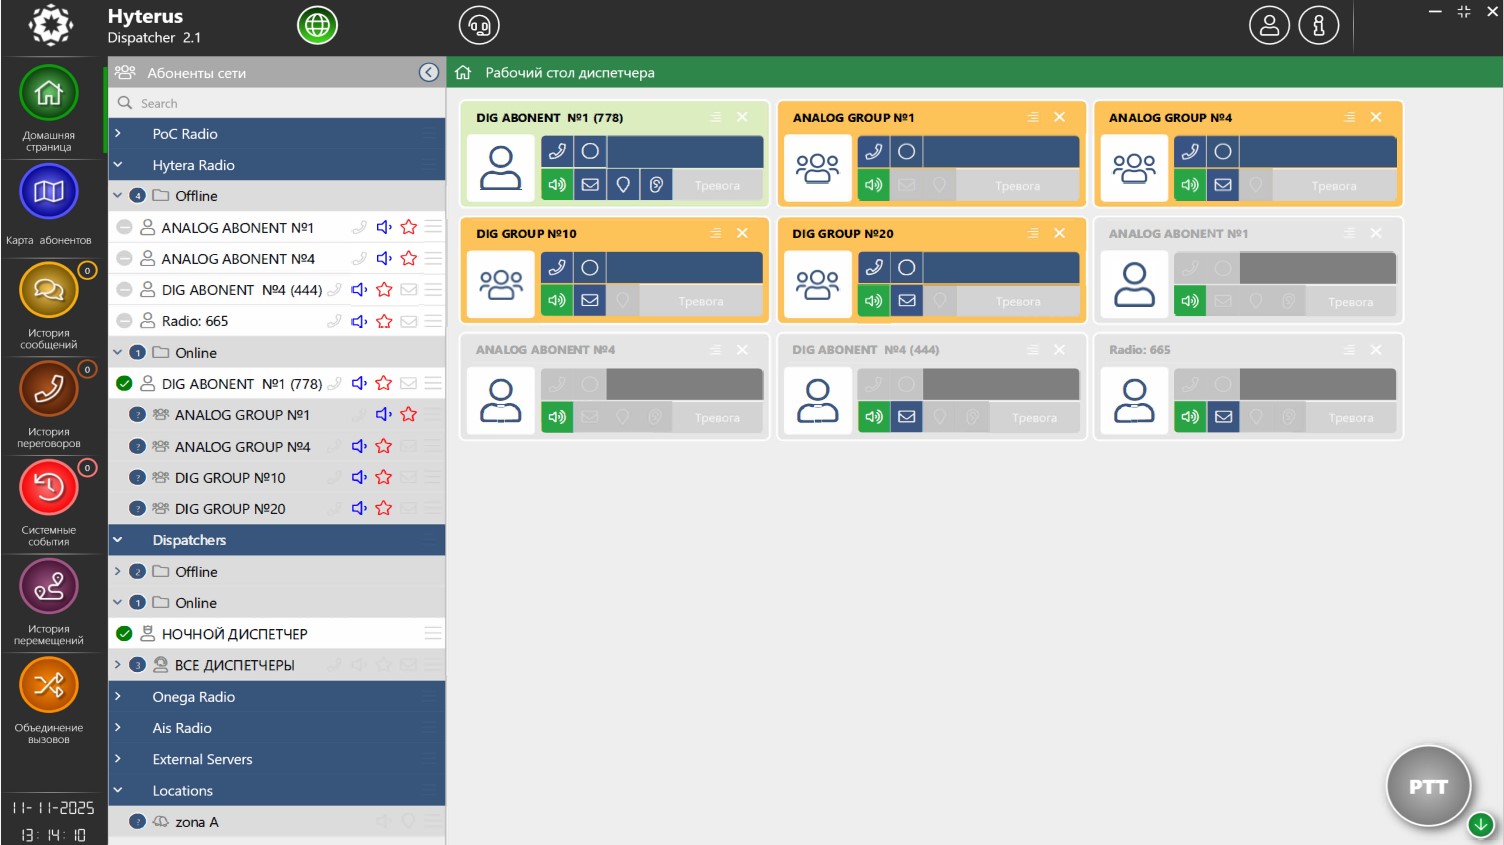1504x845 pixels.
Task: Call ANALOG GROUP №4 card phone icon
Action: [x=1190, y=151]
